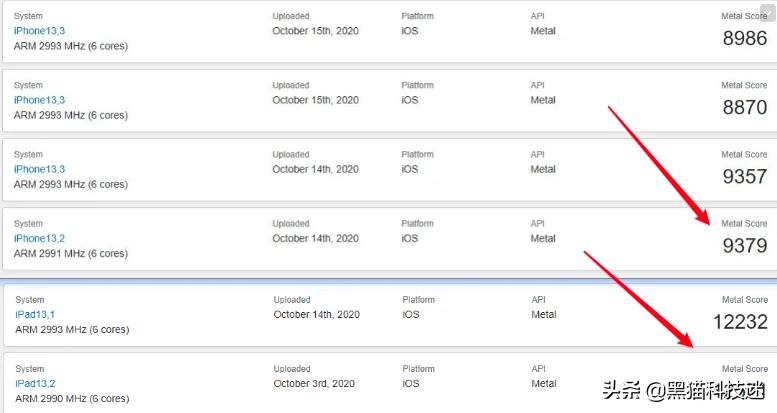Click the Metal API value in the iPad13,1 row
This screenshot has height=413, width=777.
[544, 314]
